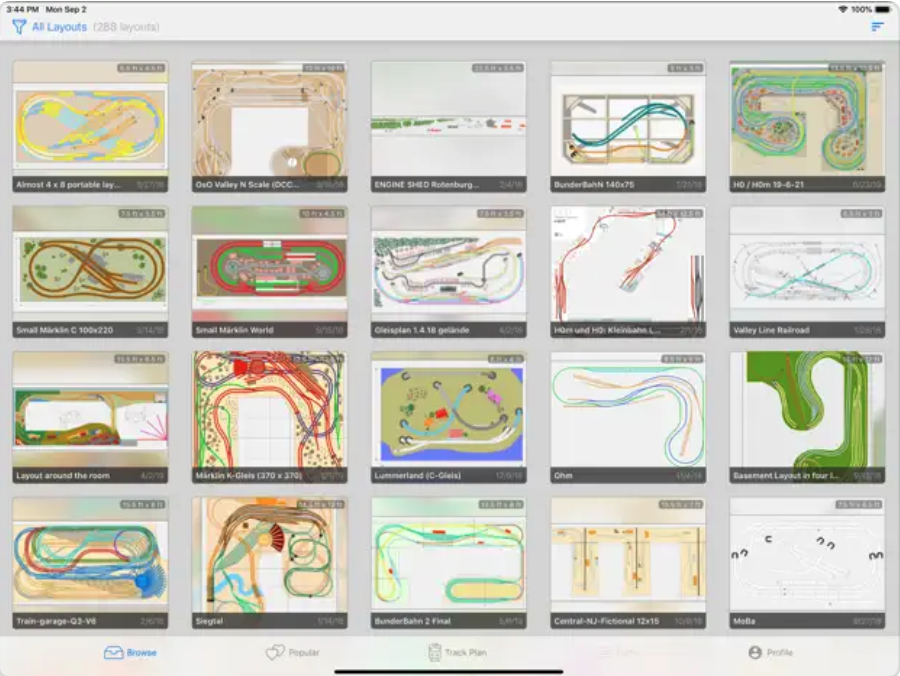Open the H0 / H0m 19-6-21 layout
The height and width of the screenshot is (676, 900).
(x=807, y=127)
